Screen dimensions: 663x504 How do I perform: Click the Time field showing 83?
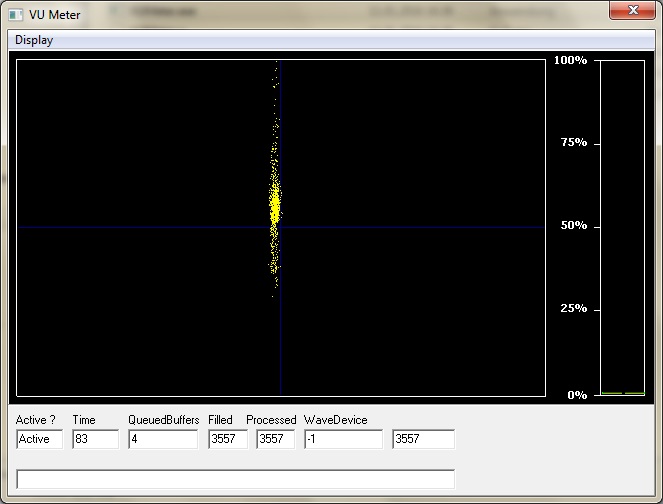95,439
